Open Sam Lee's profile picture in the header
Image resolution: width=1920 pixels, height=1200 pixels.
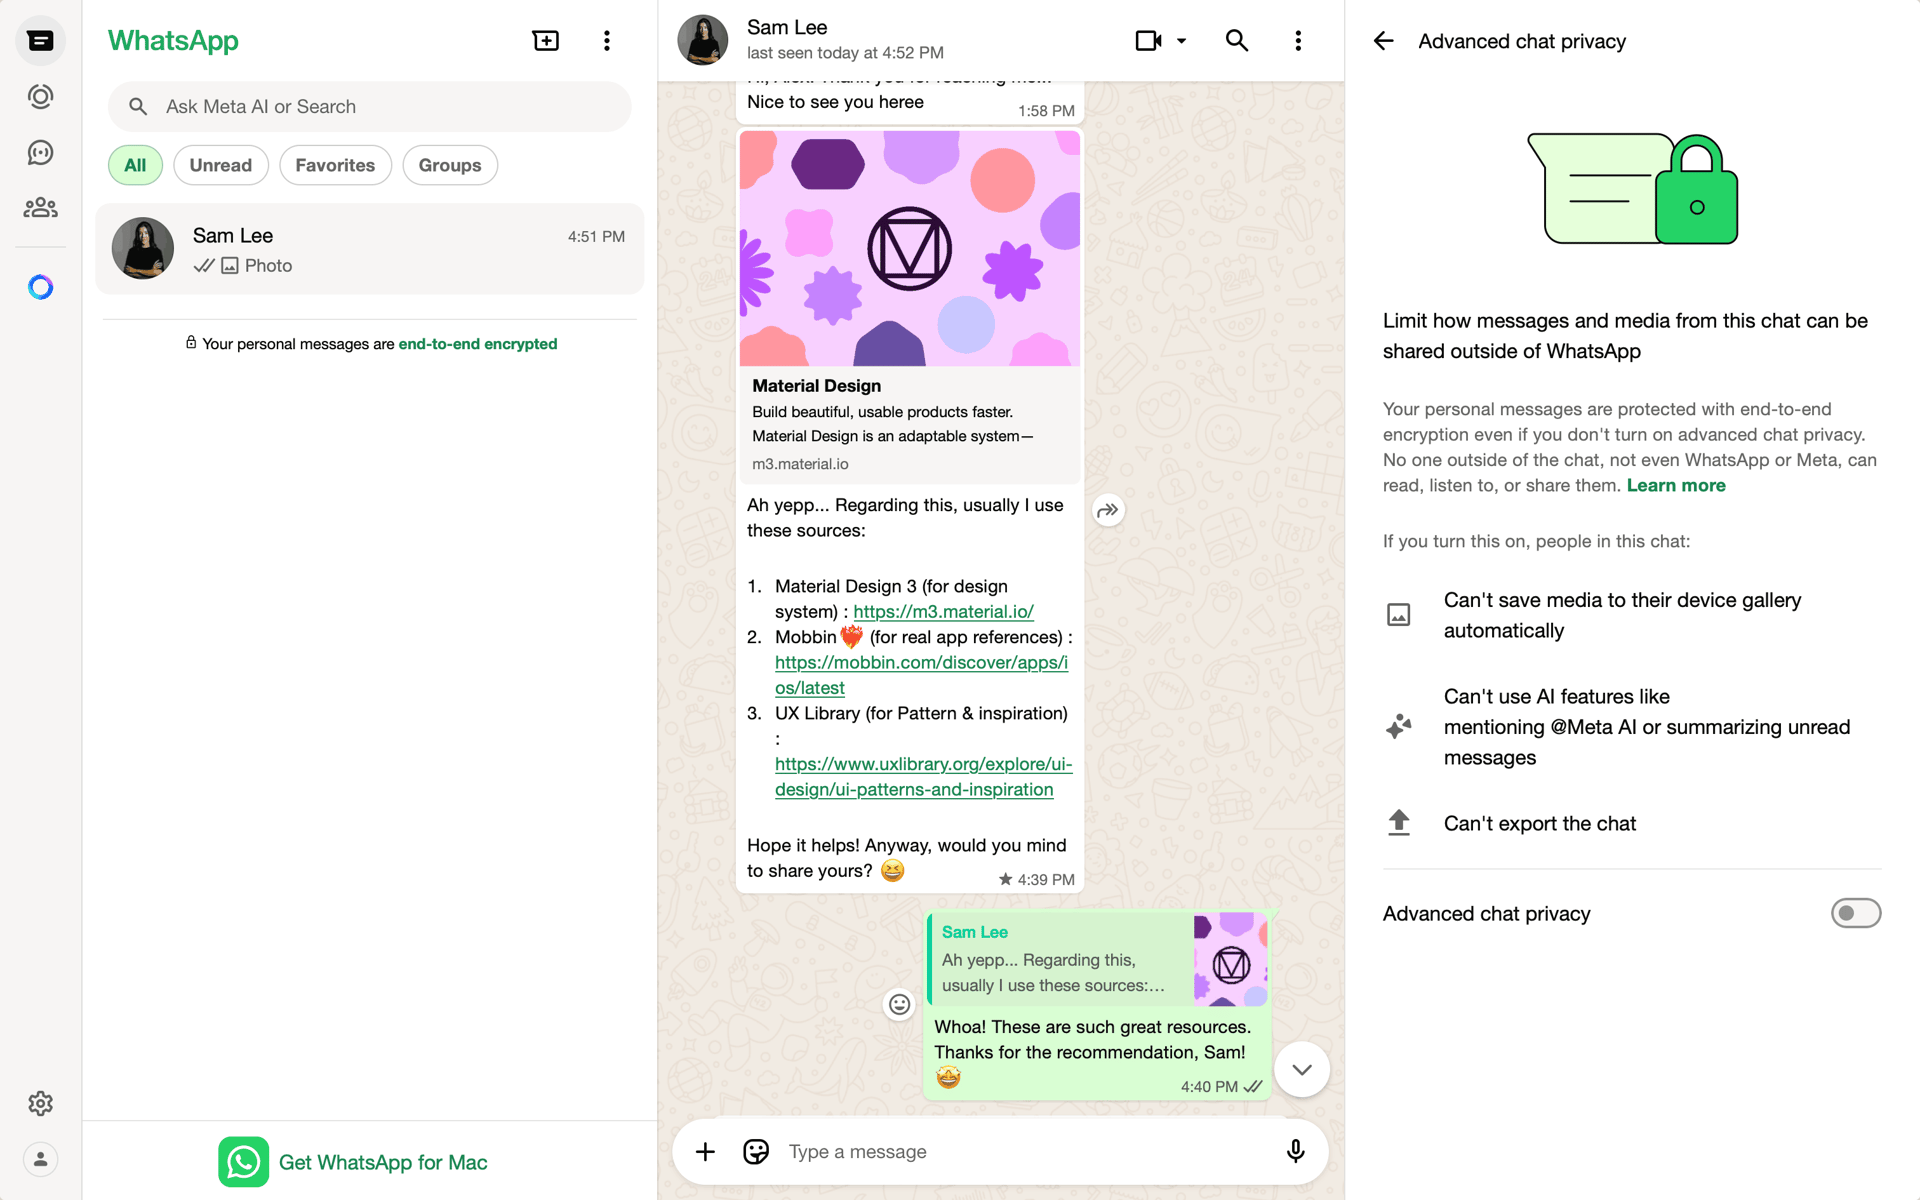coord(703,41)
